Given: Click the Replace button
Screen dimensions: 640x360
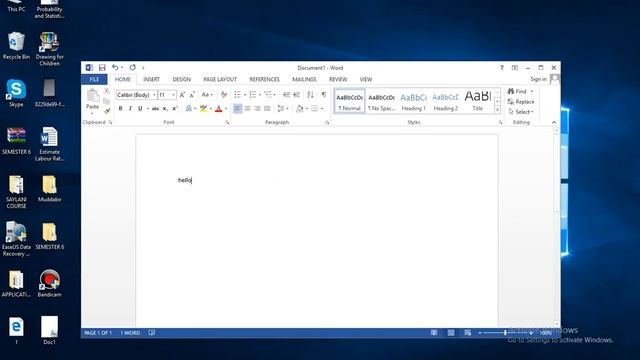Looking at the screenshot, I should click(x=521, y=102).
